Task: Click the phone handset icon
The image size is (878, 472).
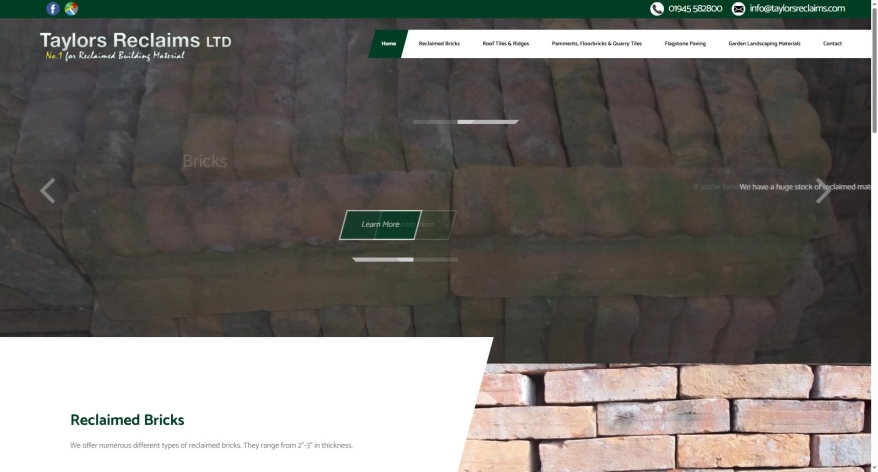Action: 657,8
